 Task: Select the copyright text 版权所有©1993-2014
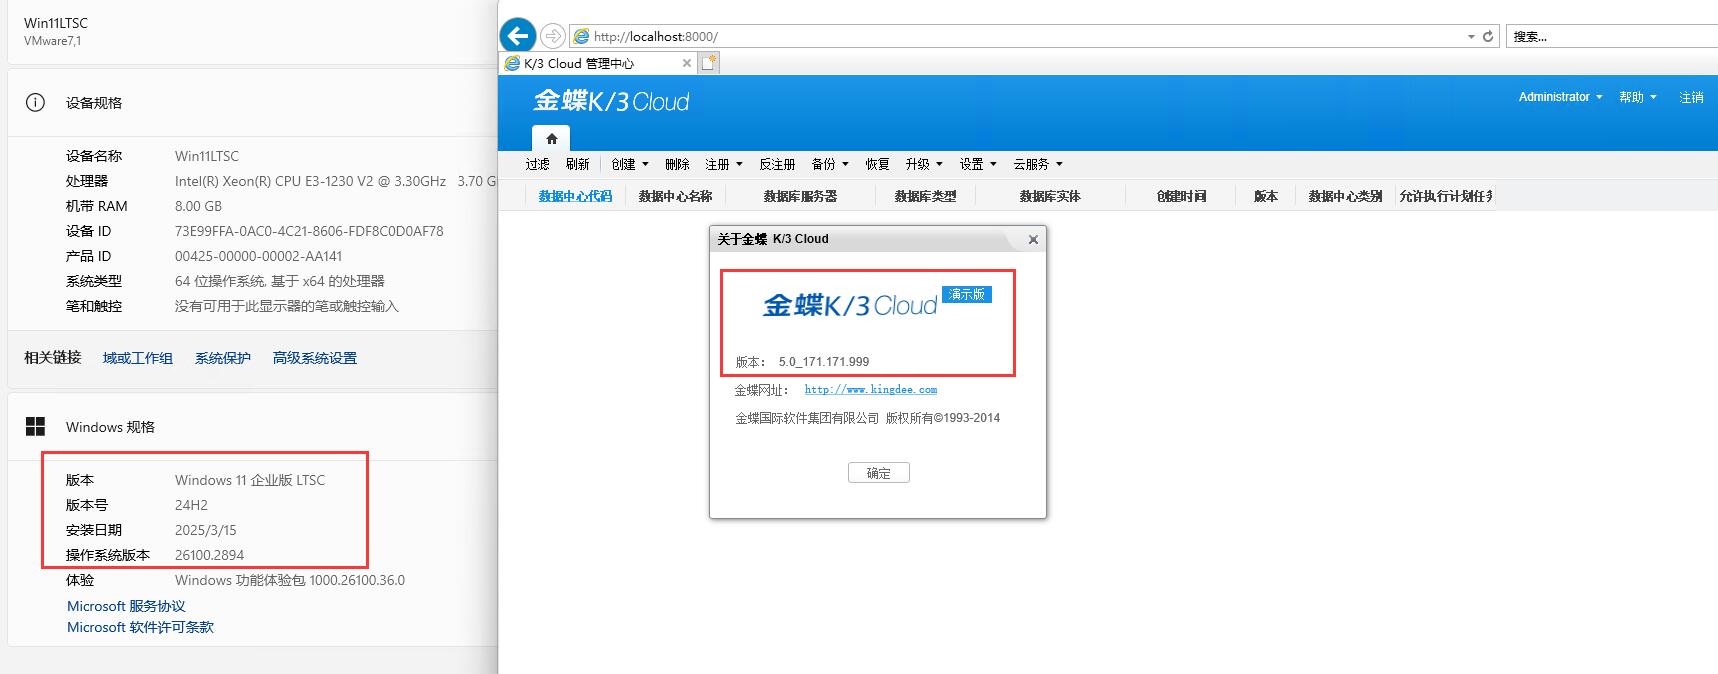tap(943, 418)
